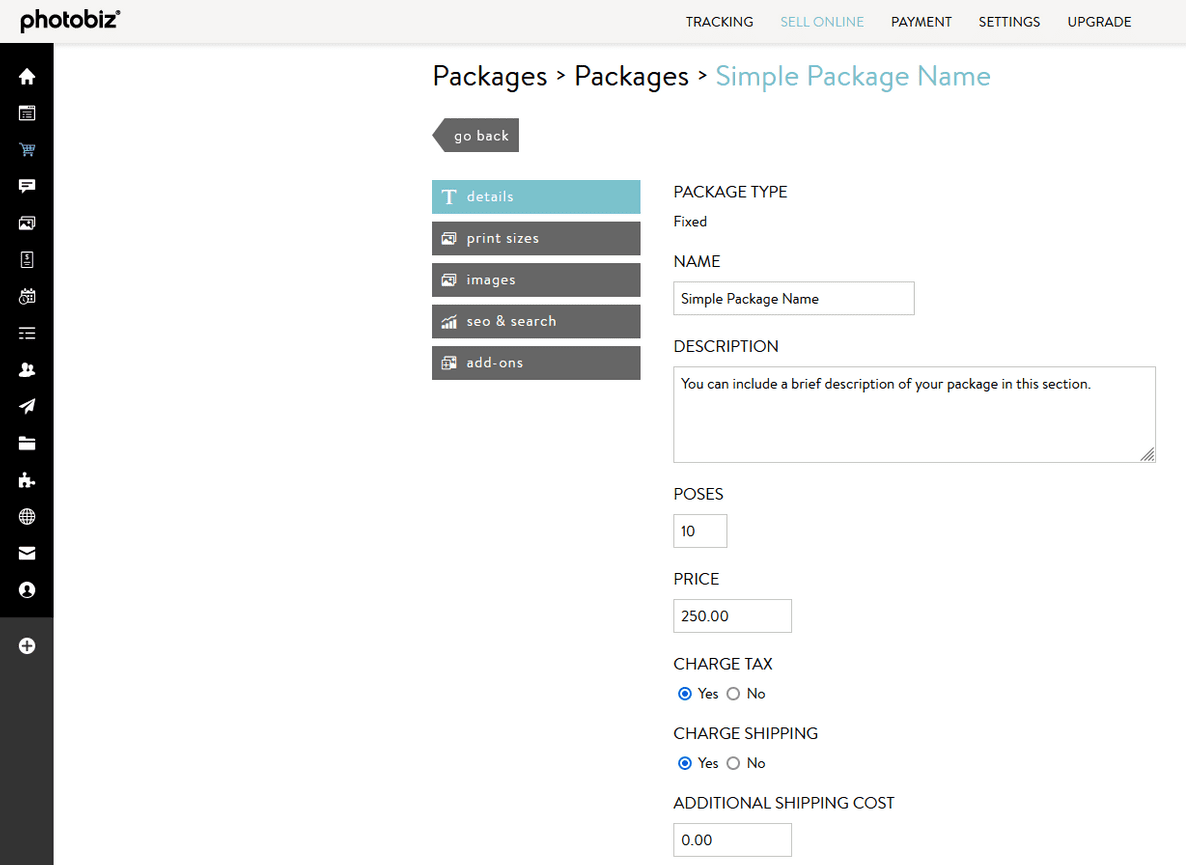Click inside the PRICE input field

pos(732,615)
